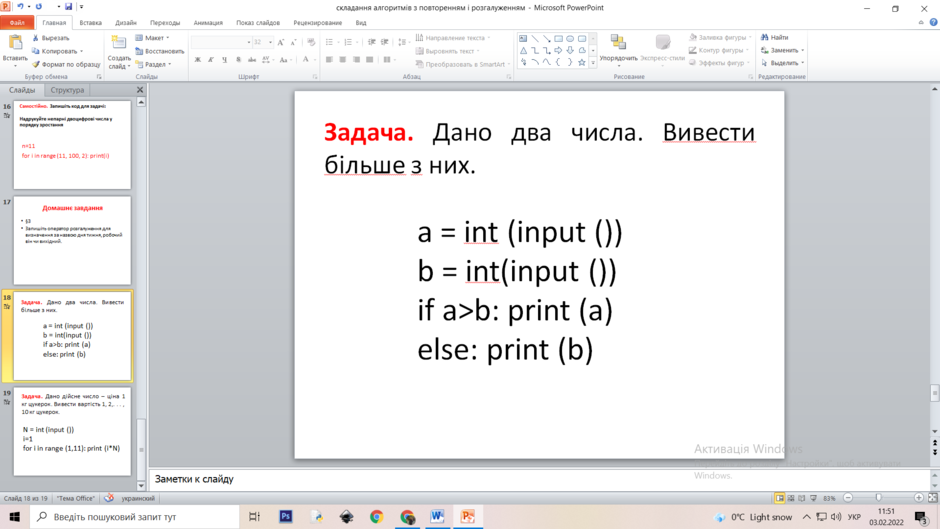Switch to Design (Дизайн) ribbon tab
940x529 pixels.
(126, 23)
